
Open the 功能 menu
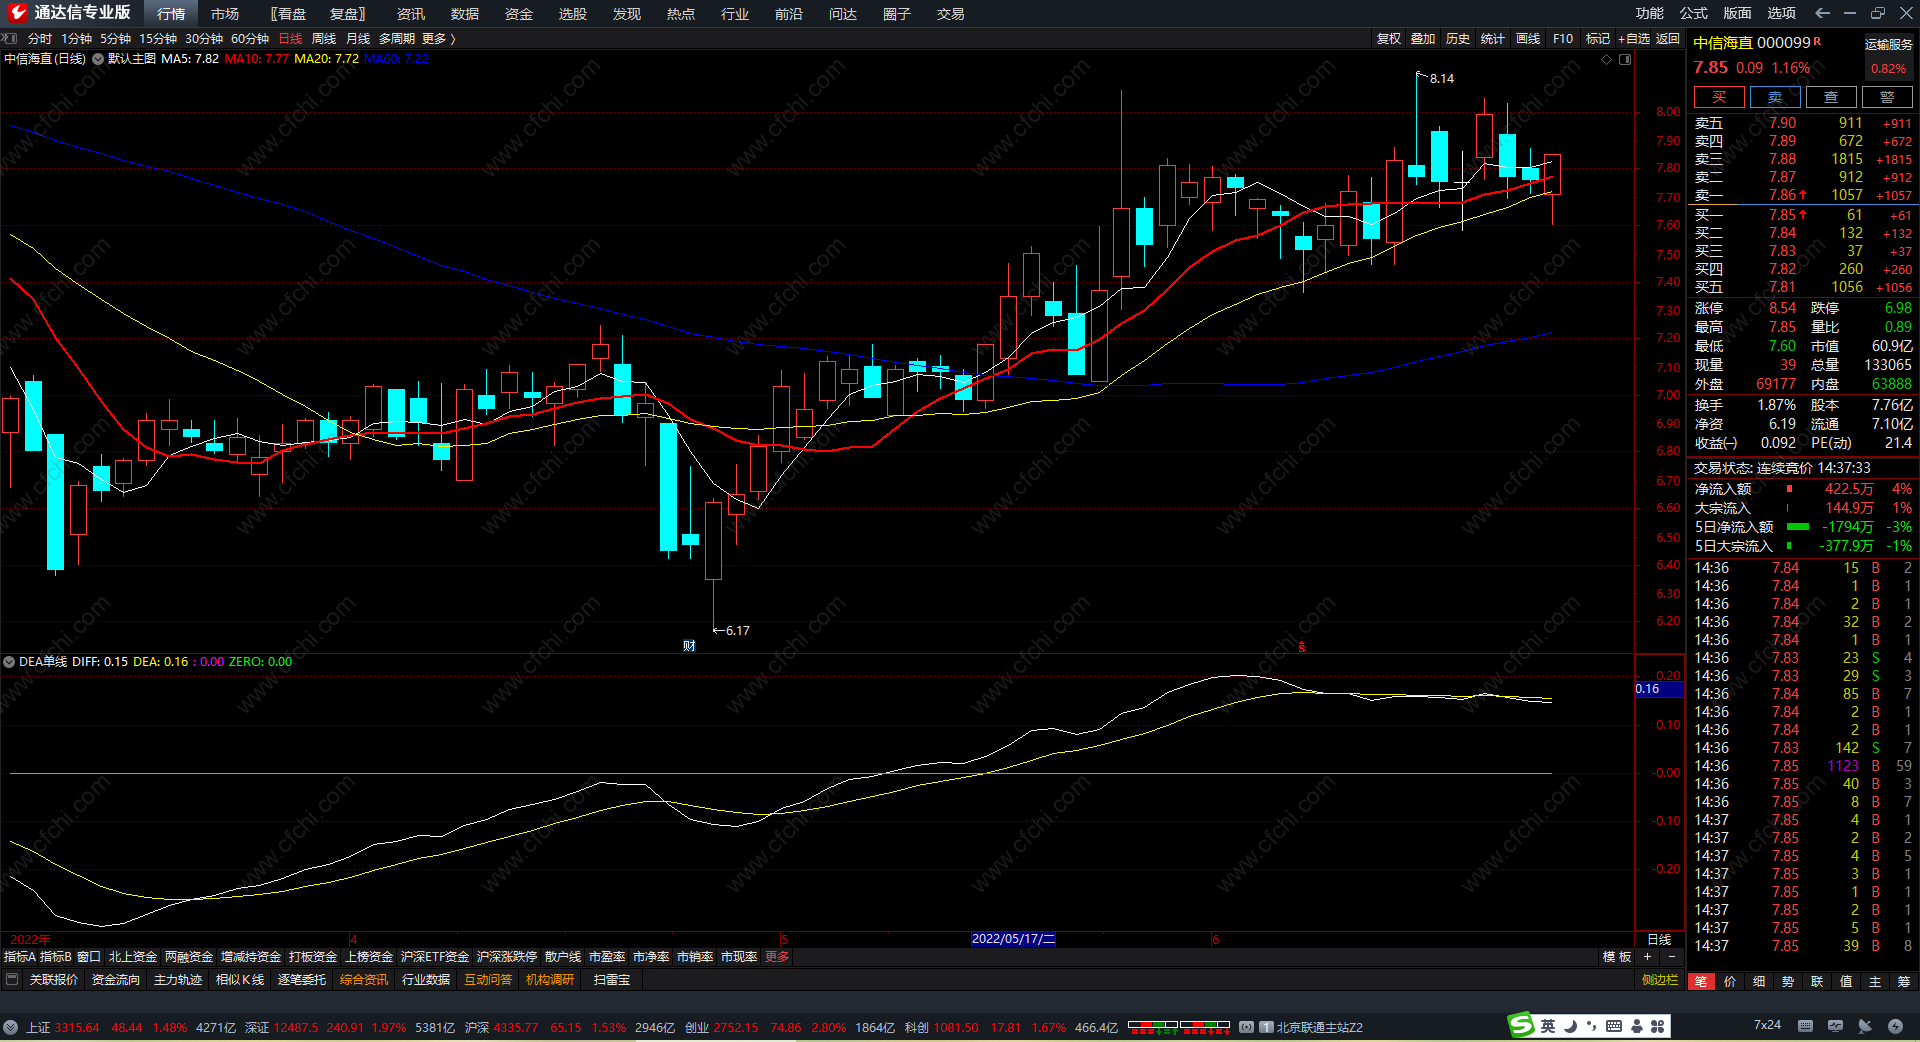click(x=1650, y=13)
